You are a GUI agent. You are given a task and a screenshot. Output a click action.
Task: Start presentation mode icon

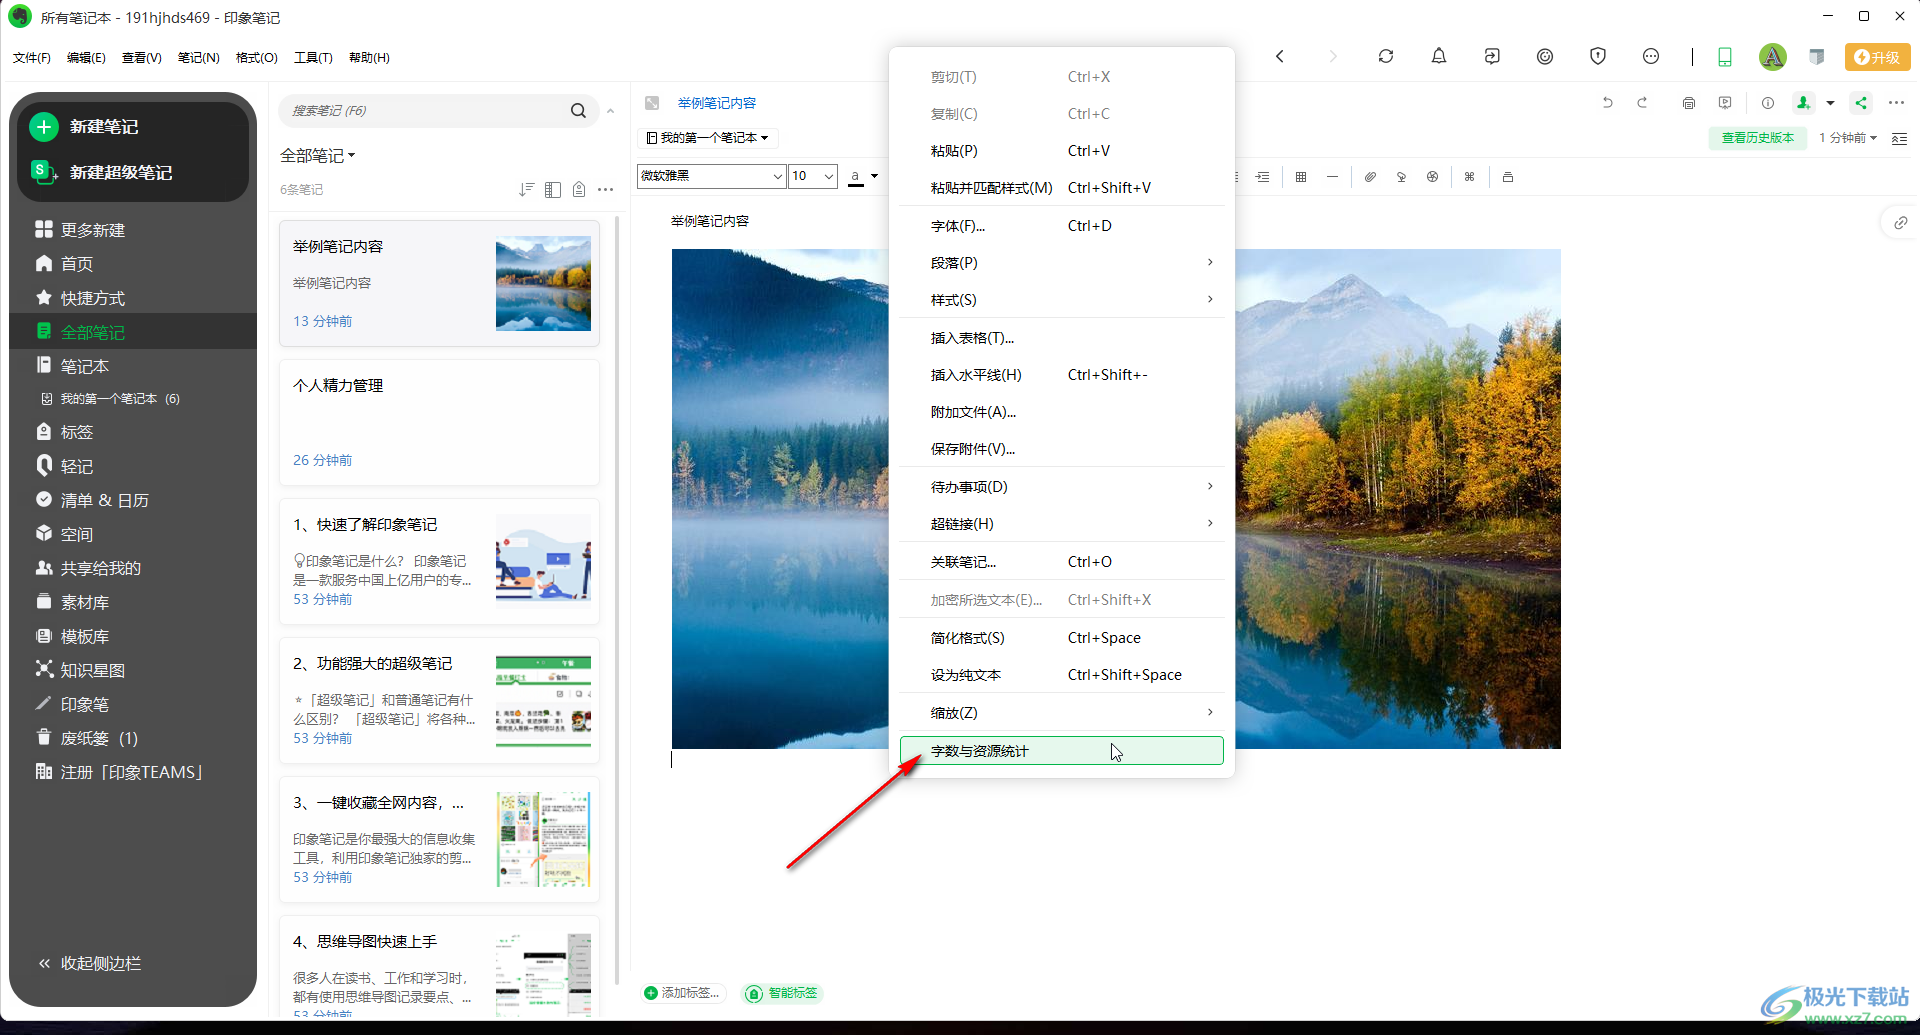[x=1725, y=103]
